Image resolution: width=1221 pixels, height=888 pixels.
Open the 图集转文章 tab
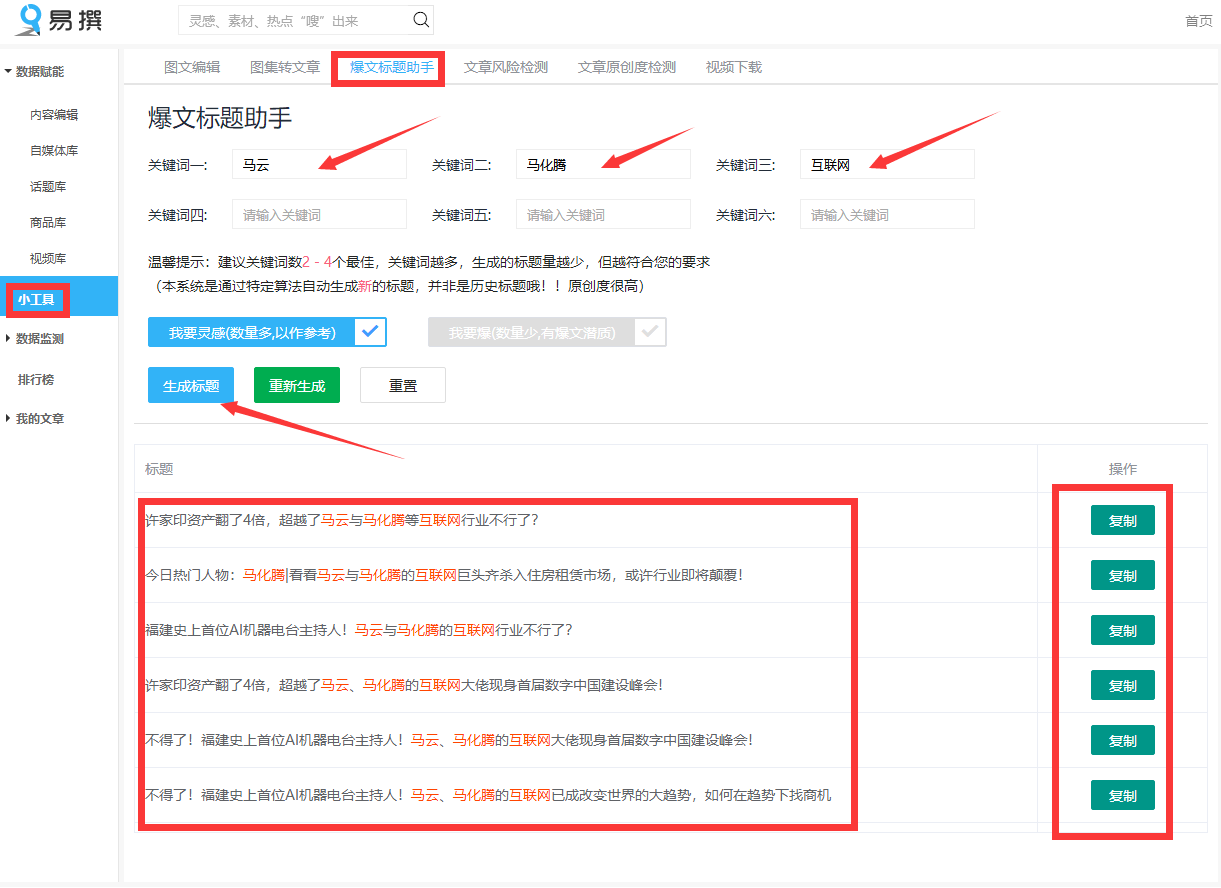[285, 67]
